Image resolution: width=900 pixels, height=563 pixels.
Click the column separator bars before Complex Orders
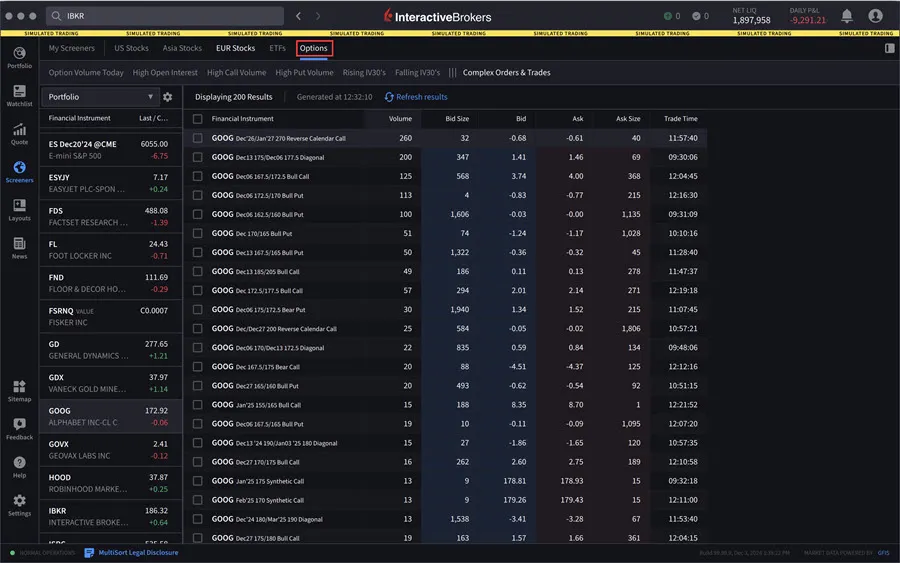click(452, 73)
